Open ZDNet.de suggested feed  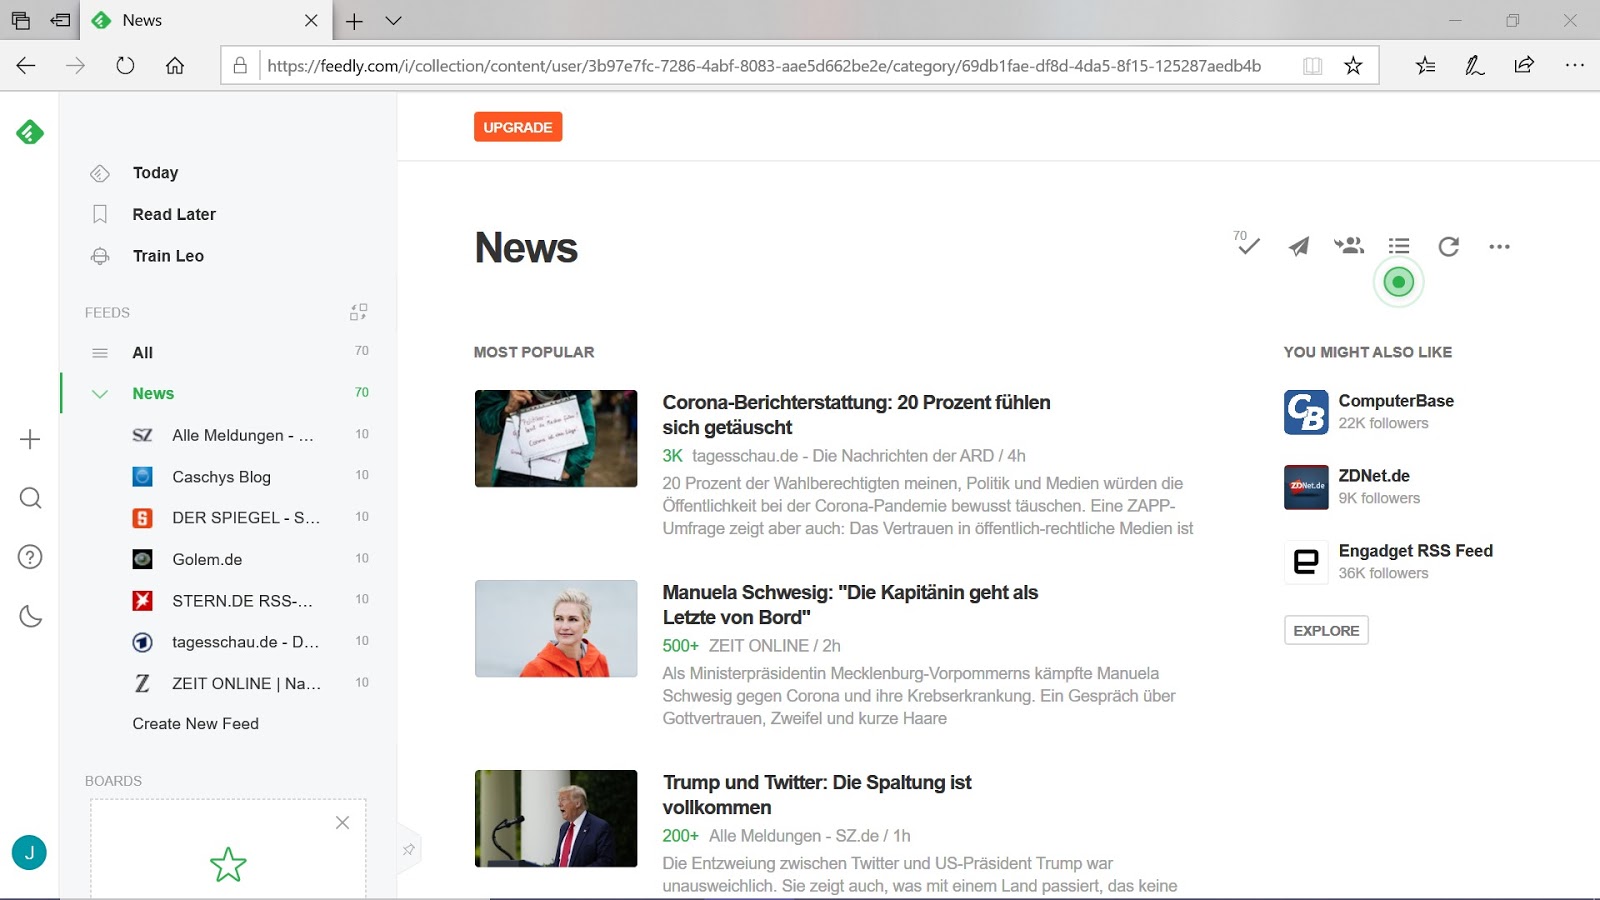1374,476
